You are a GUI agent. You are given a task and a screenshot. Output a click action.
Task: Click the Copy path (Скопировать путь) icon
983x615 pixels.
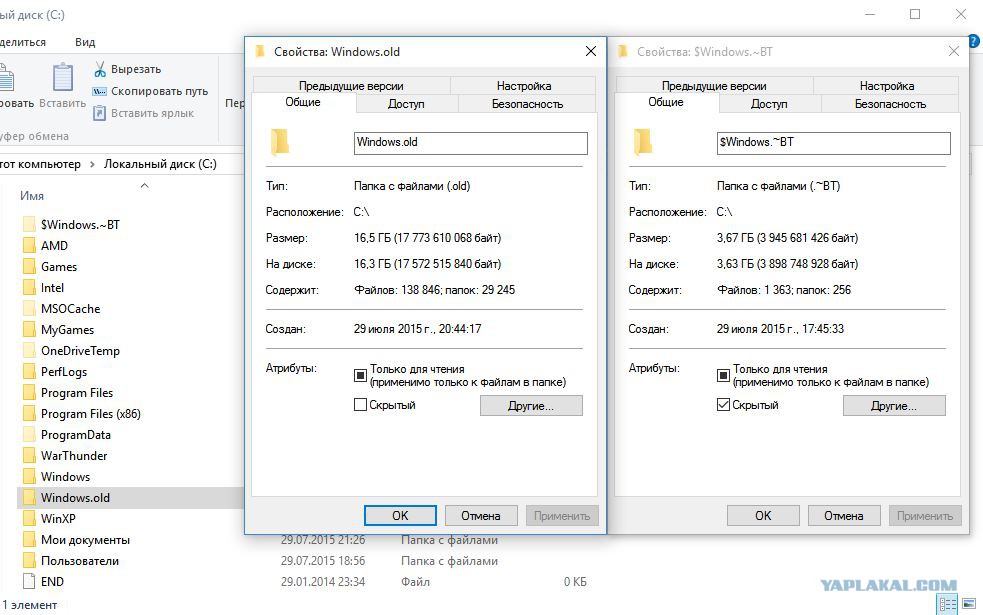tap(100, 91)
